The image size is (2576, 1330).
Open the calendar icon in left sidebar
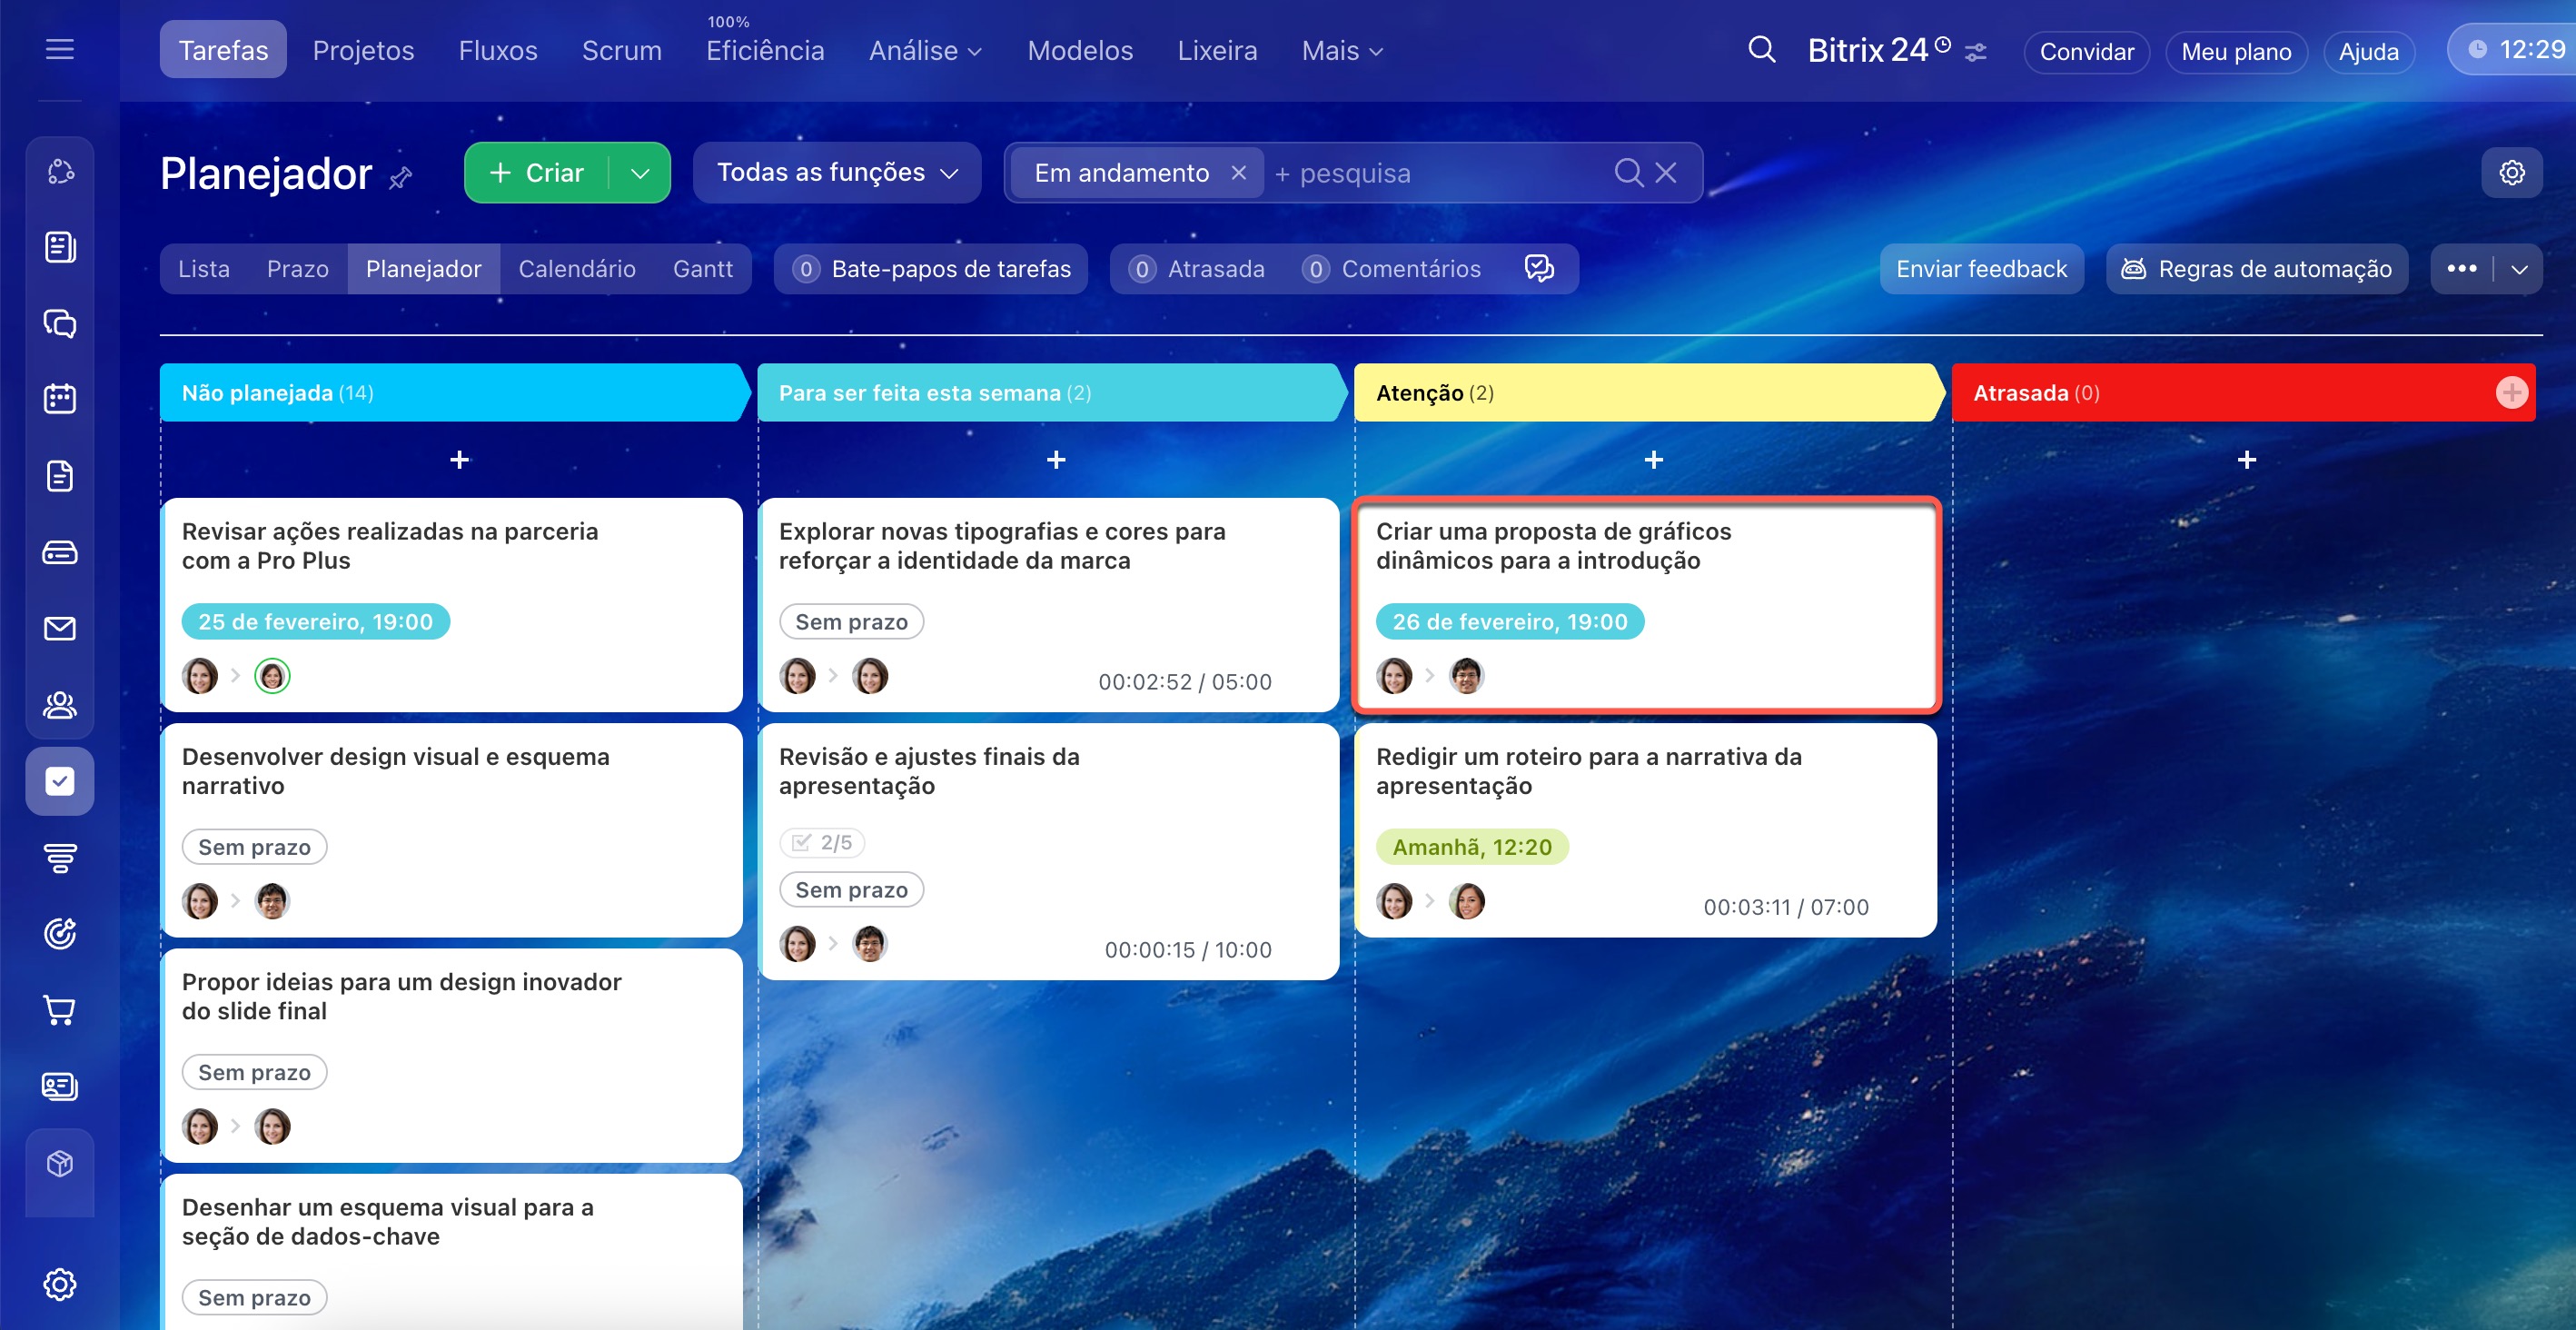click(60, 399)
